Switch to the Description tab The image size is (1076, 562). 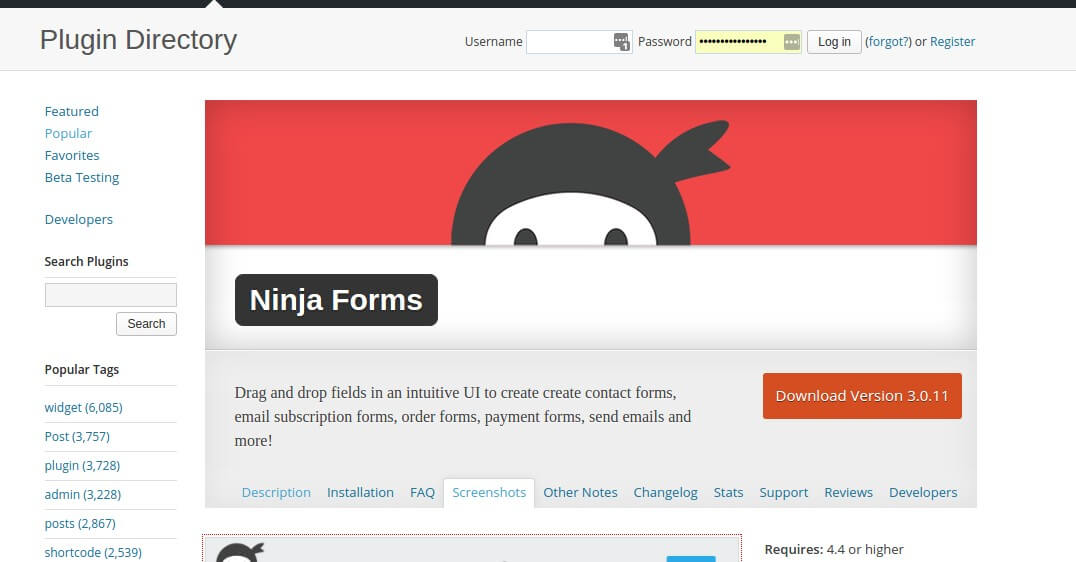[276, 493]
